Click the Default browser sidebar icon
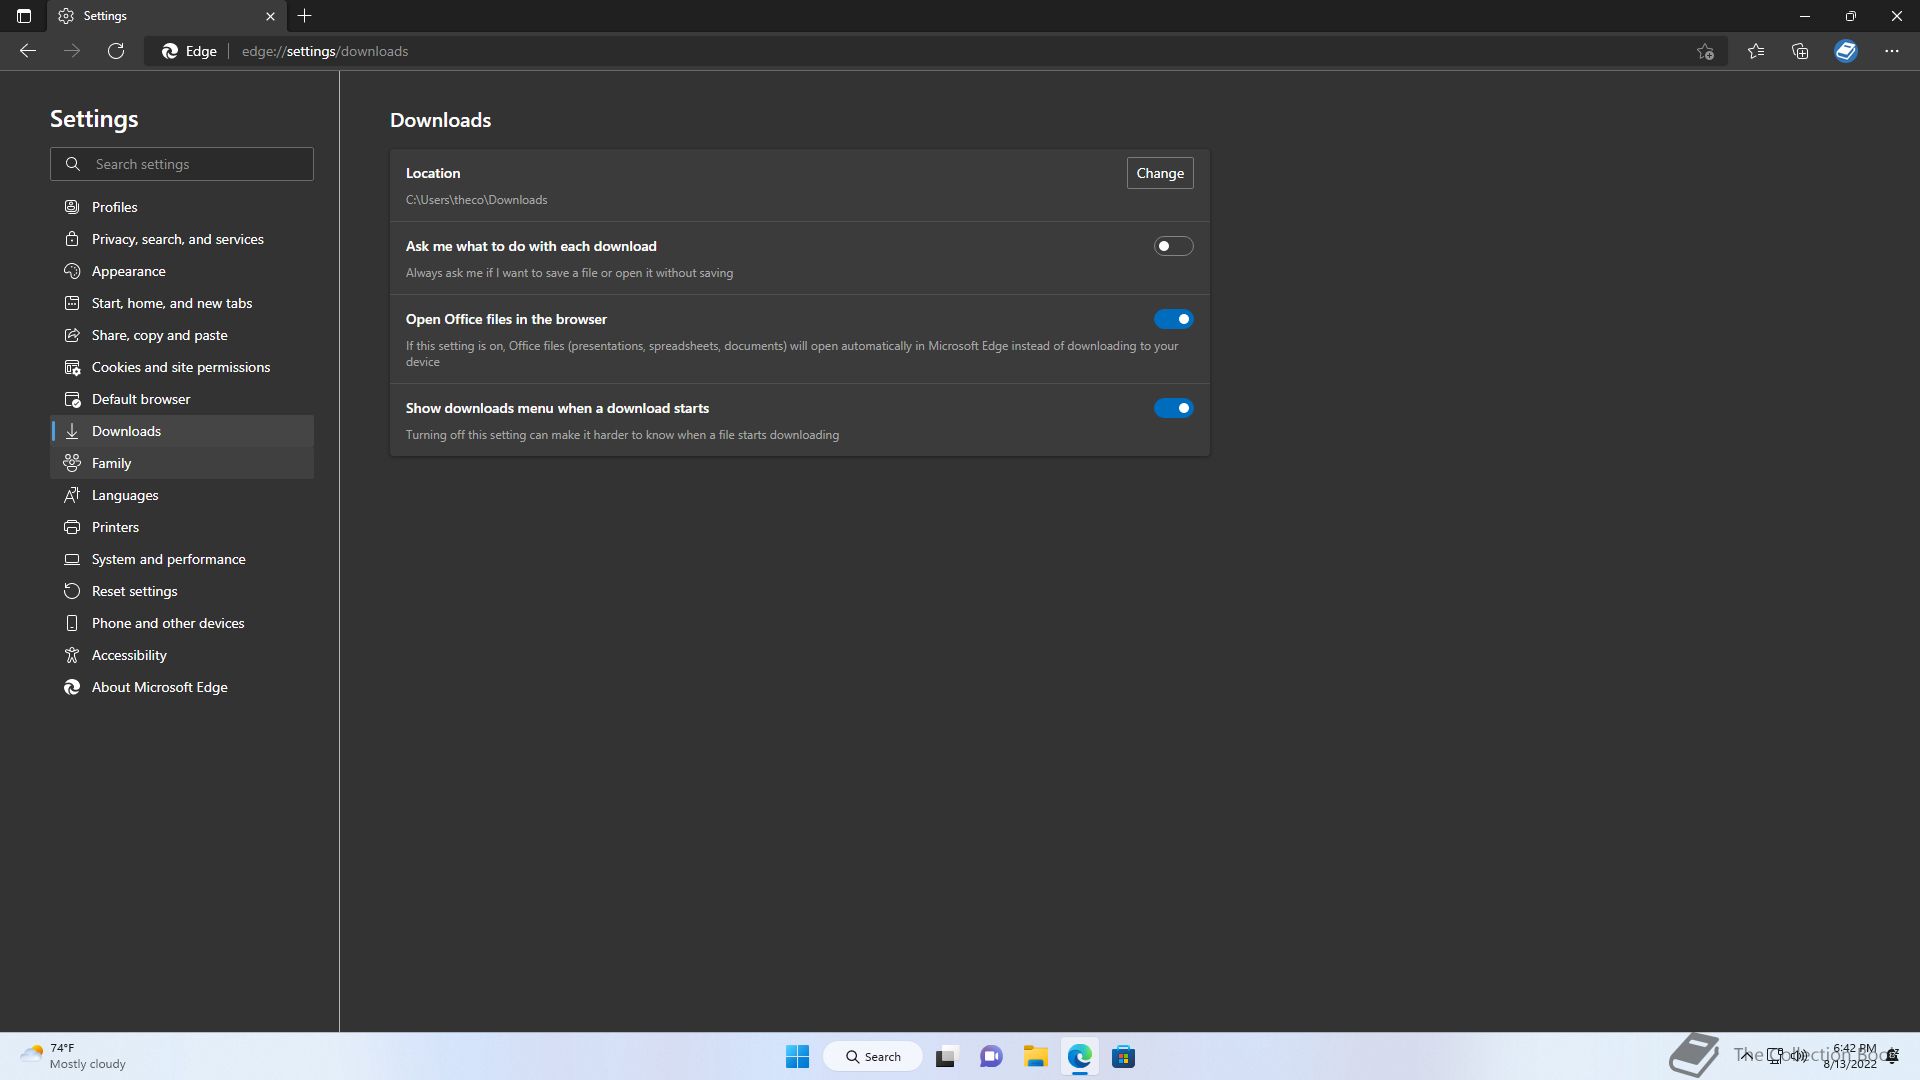This screenshot has height=1080, width=1920. click(x=72, y=399)
